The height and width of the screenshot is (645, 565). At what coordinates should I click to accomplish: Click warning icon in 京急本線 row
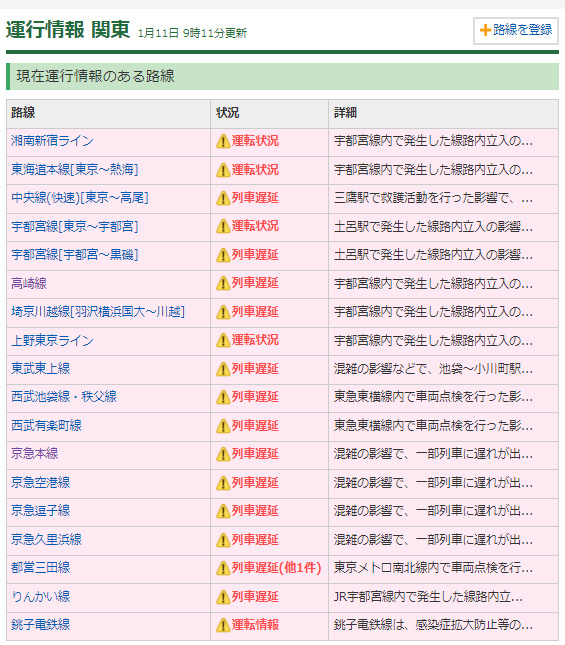223,454
